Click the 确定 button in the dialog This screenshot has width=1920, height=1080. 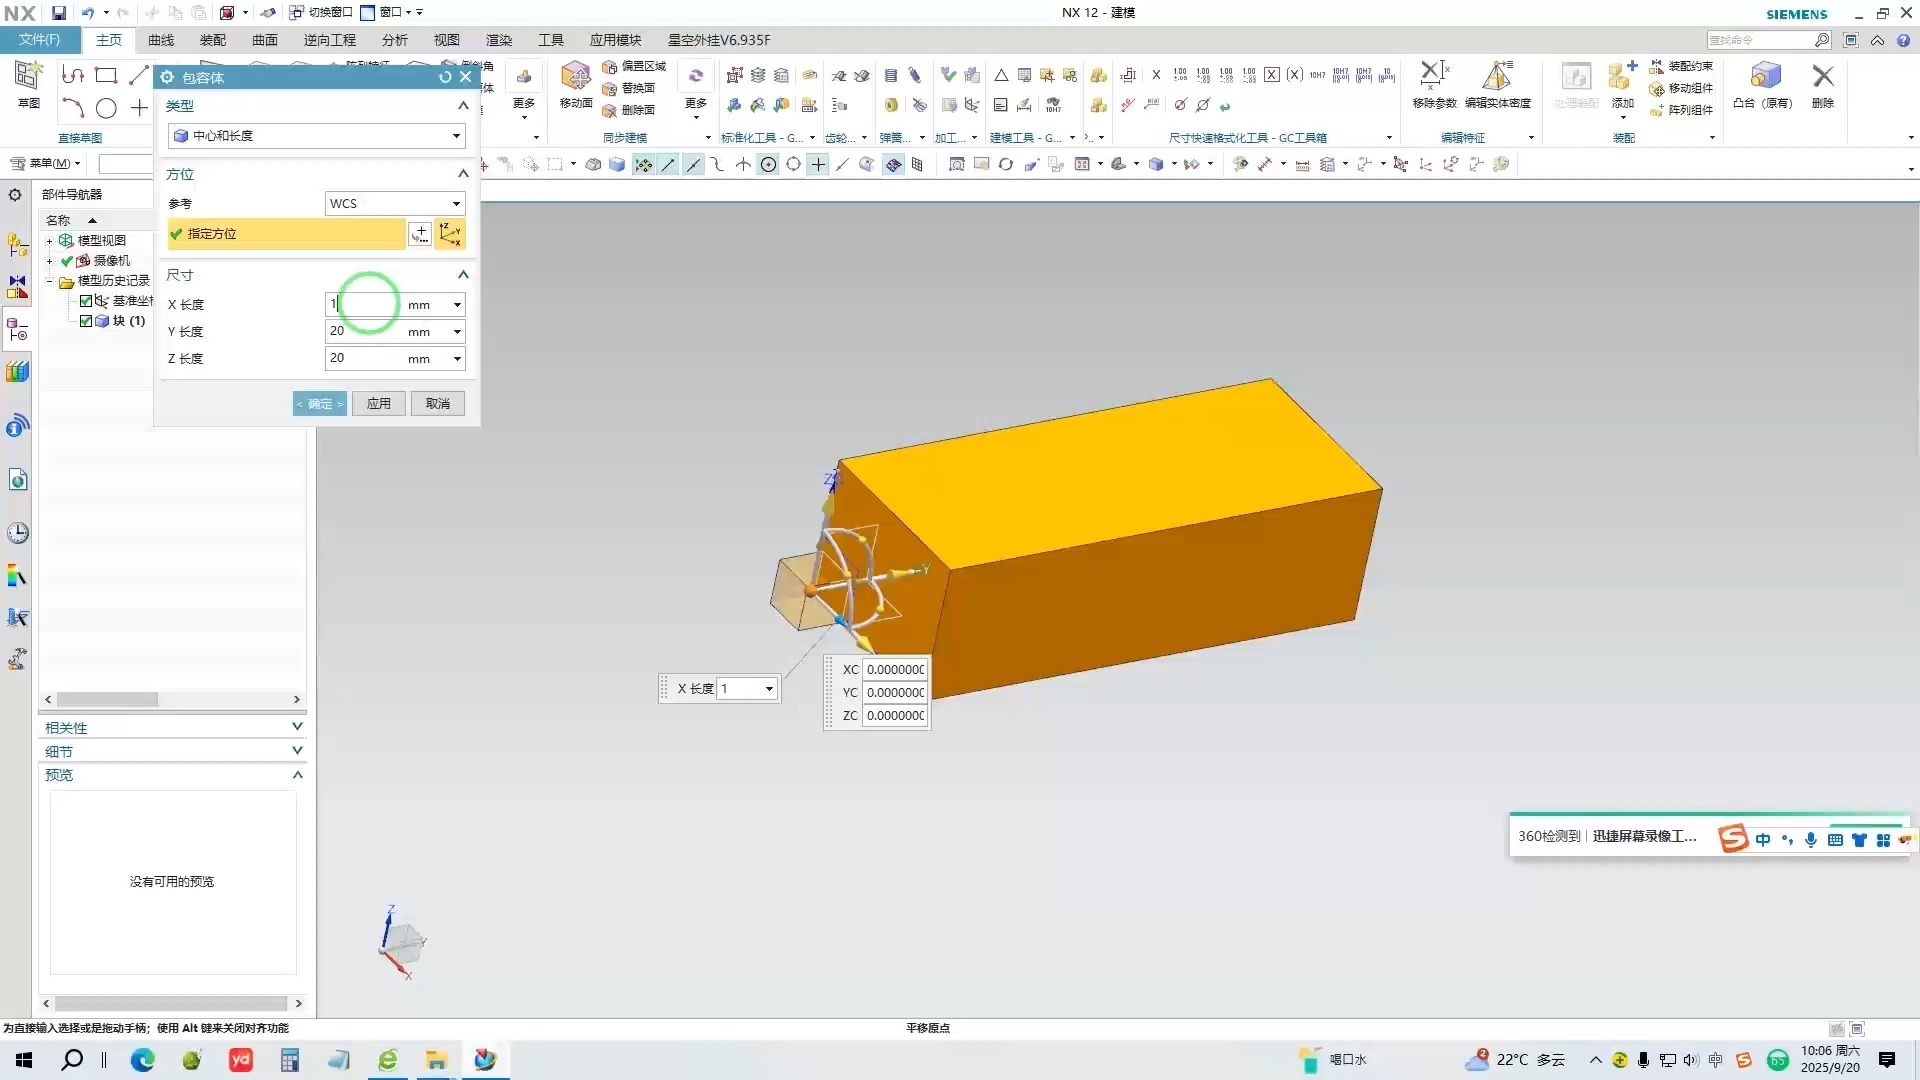[x=319, y=403]
